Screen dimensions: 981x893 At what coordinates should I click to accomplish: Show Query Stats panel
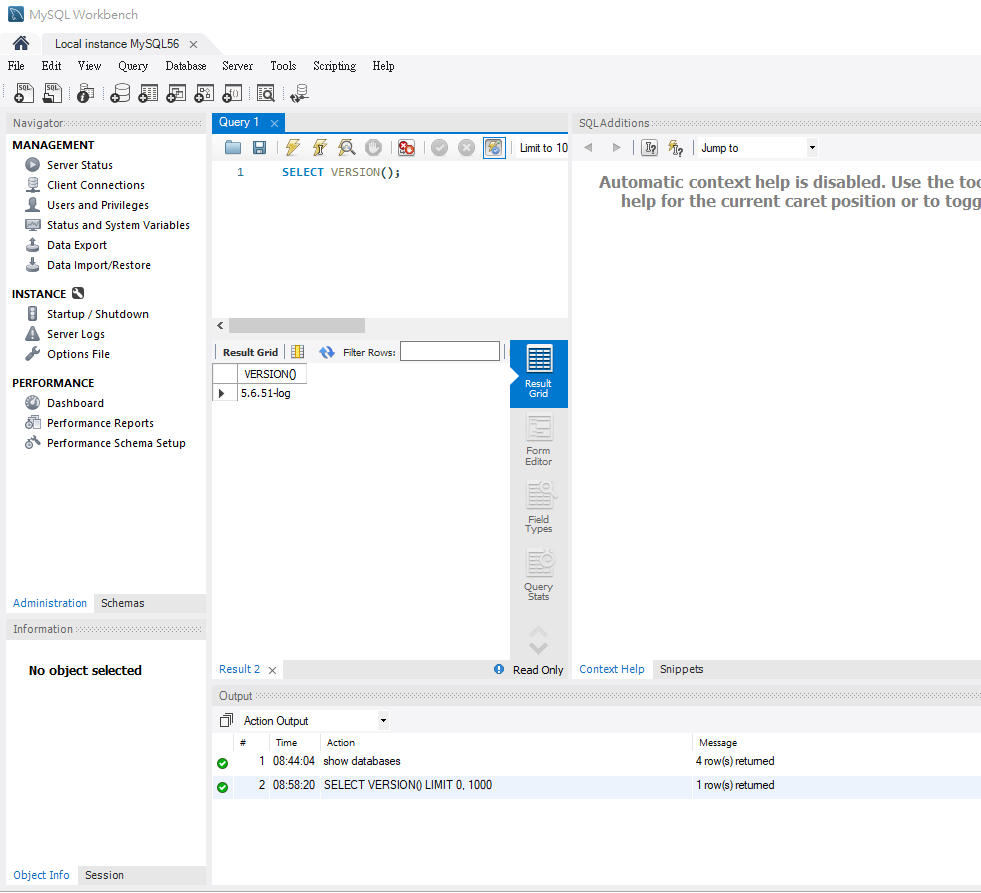(539, 575)
